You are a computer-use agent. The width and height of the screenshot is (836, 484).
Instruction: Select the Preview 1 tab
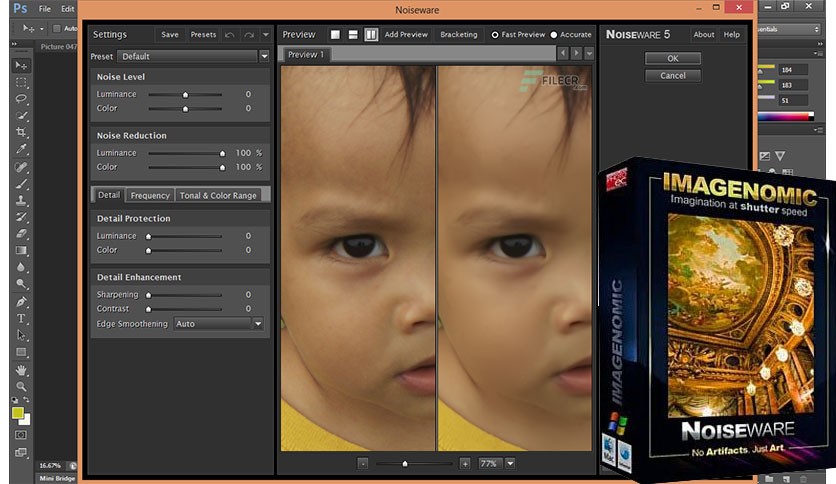(x=306, y=54)
